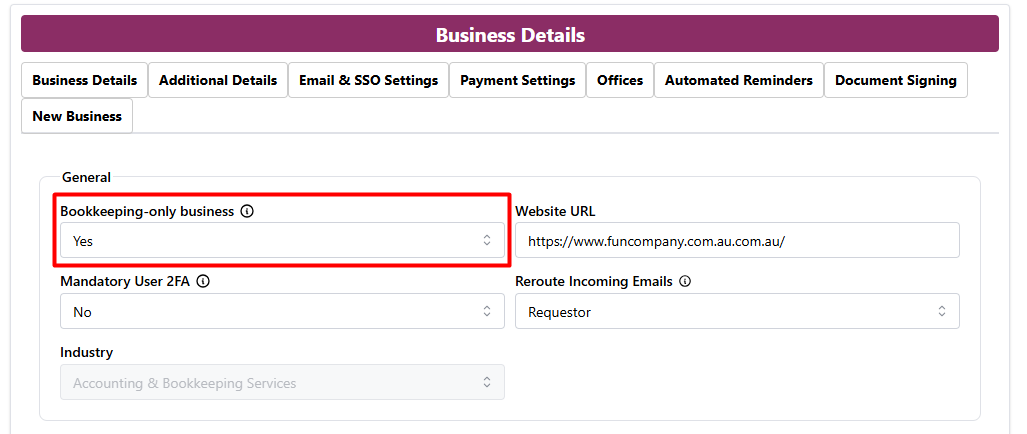Go to the Payment Settings tab
The height and width of the screenshot is (434, 1027).
517,80
